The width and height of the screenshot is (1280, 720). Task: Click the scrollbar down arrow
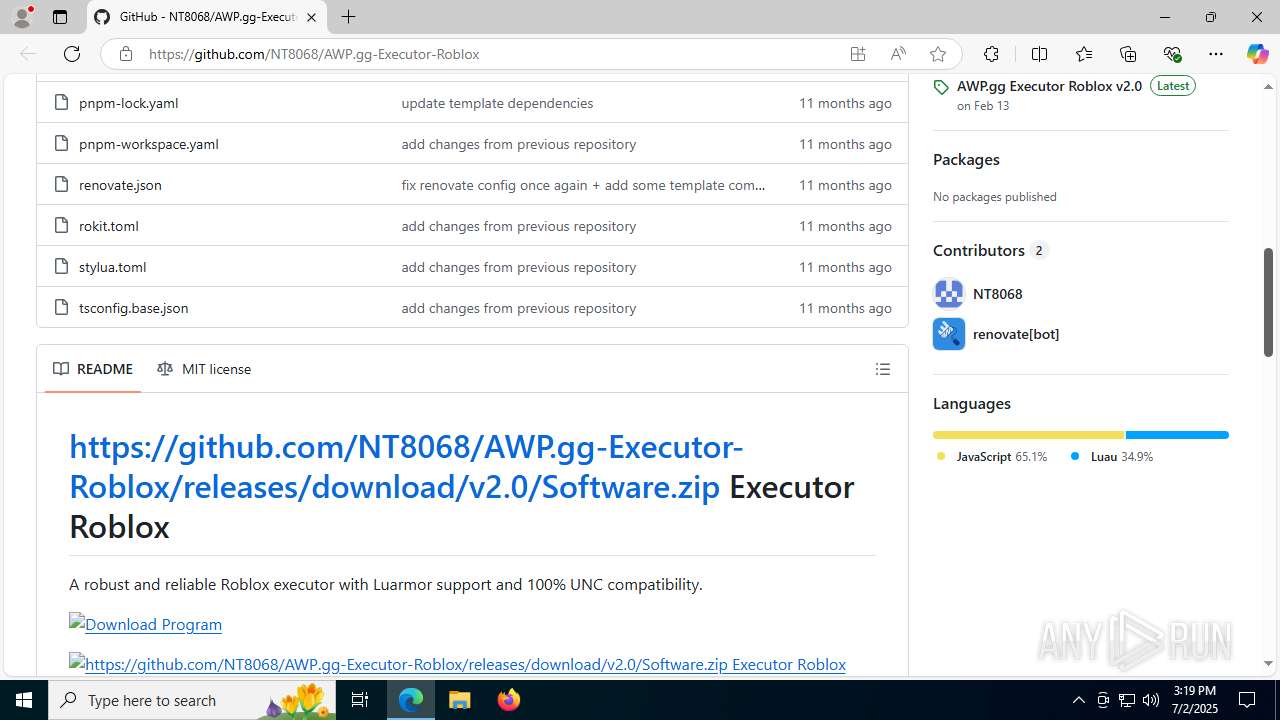[1268, 663]
